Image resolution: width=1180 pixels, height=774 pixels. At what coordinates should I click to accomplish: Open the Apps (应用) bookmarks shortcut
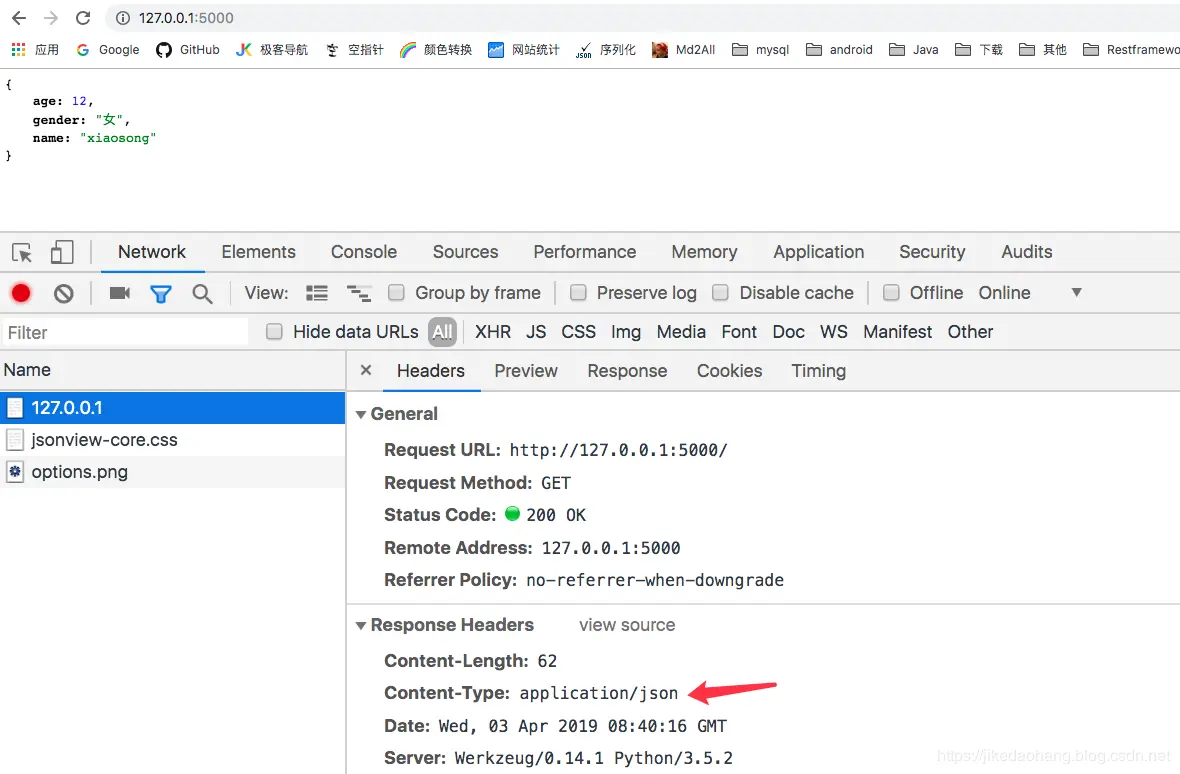[35, 50]
